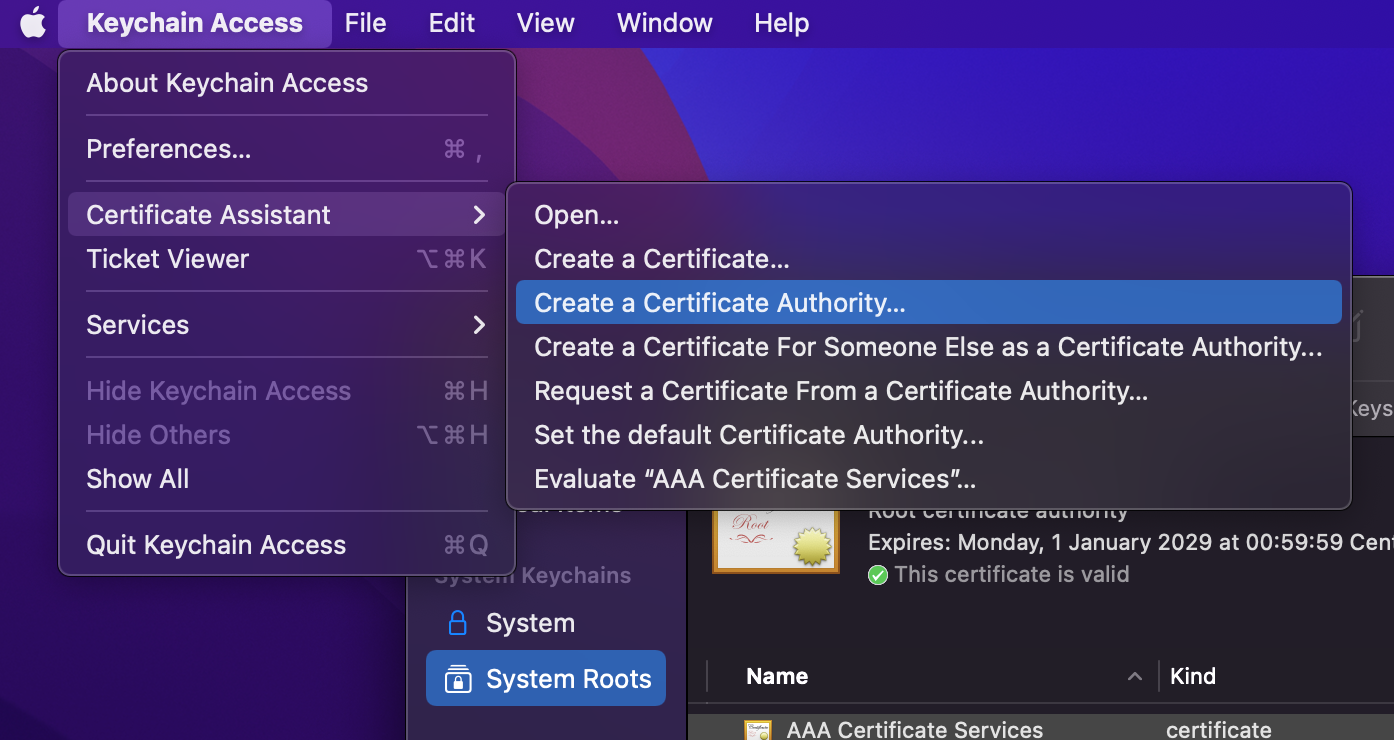The width and height of the screenshot is (1394, 740).
Task: Select Create a Certificate Authority option
Action: [x=719, y=303]
